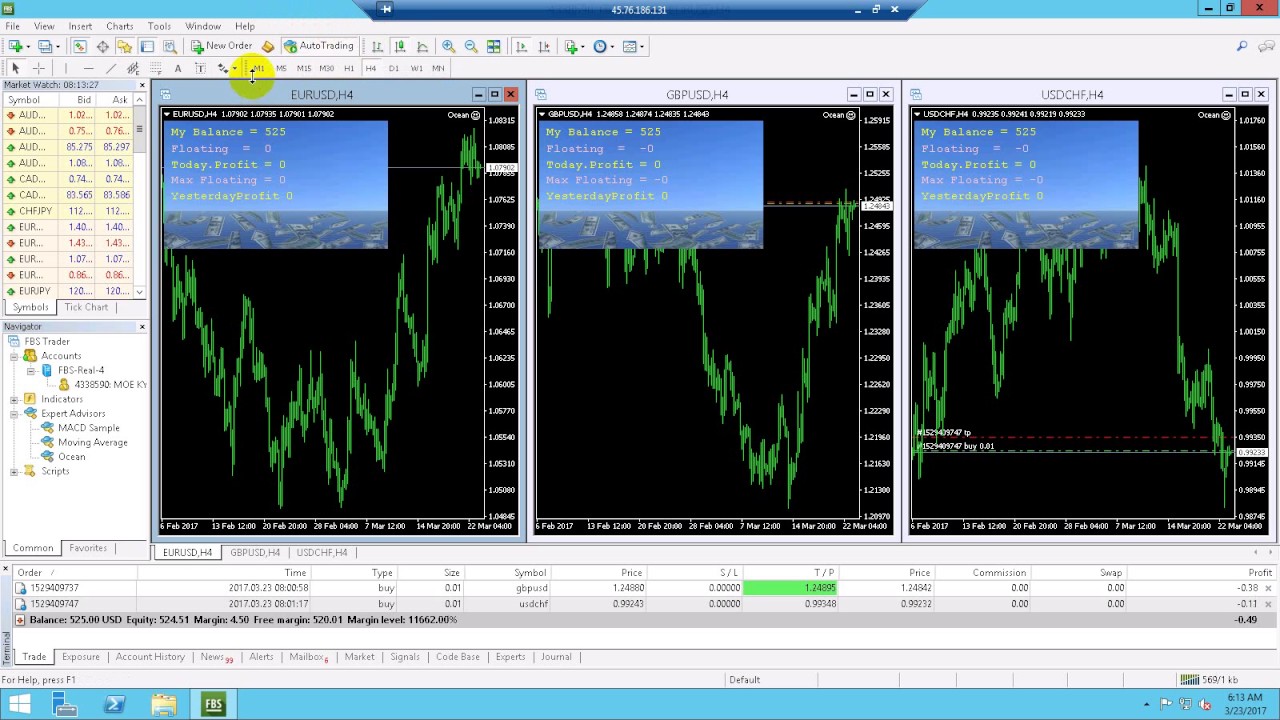Switch timeframe to H1
This screenshot has width=1280, height=720.
[x=349, y=68]
